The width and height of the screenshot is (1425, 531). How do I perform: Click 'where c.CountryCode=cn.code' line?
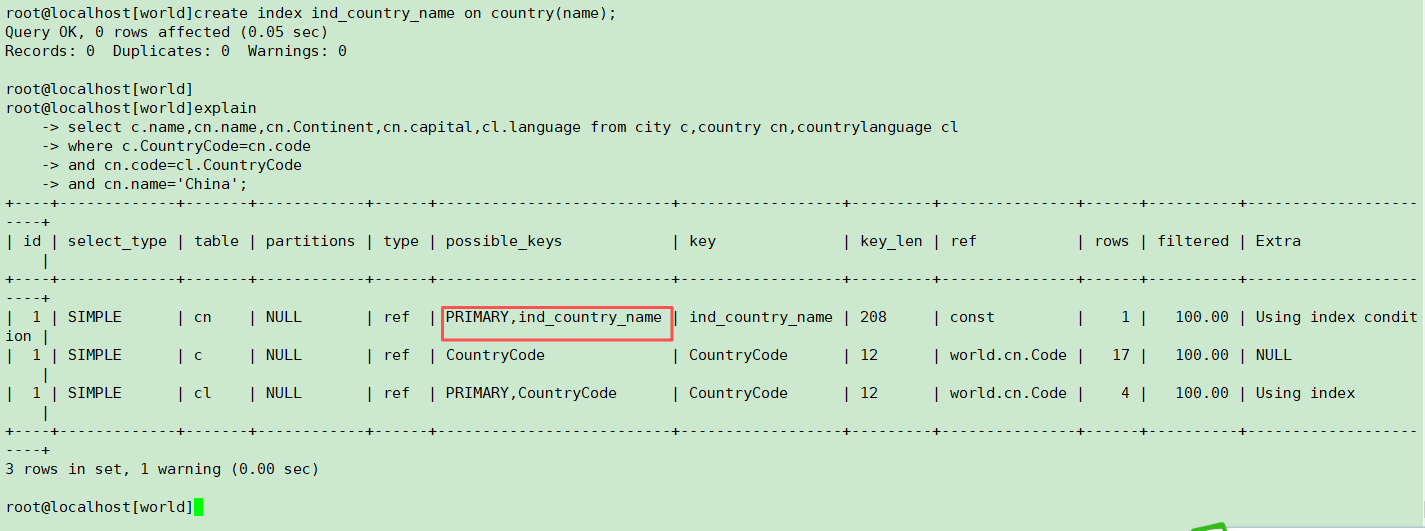[189, 146]
